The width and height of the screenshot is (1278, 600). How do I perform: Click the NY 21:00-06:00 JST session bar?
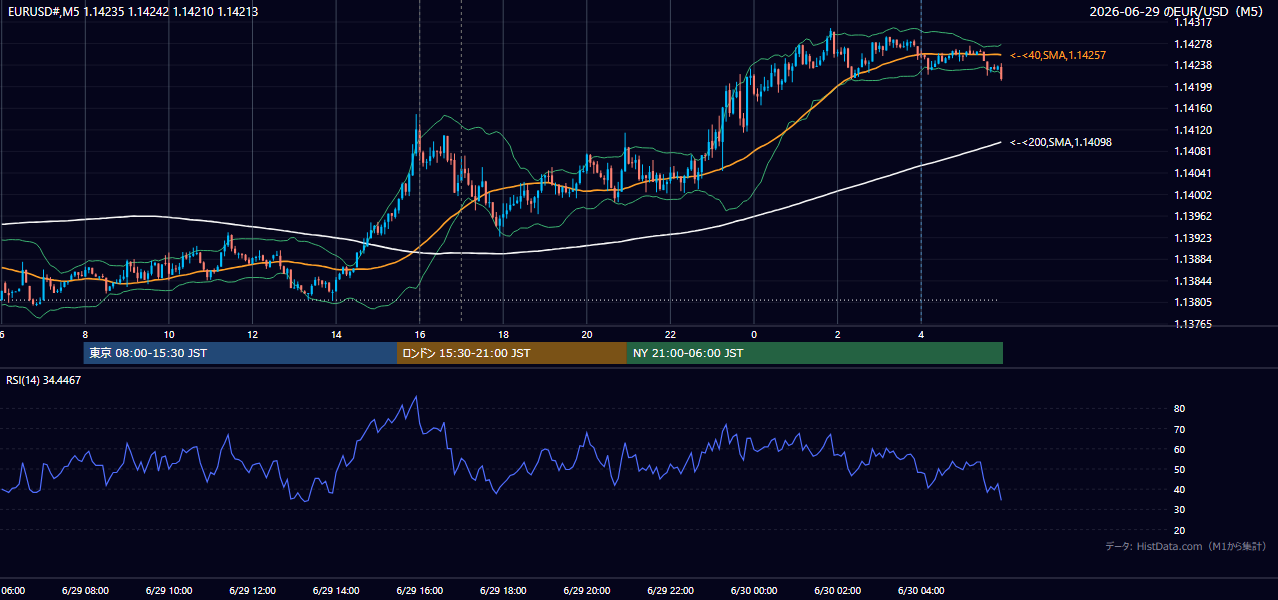815,353
